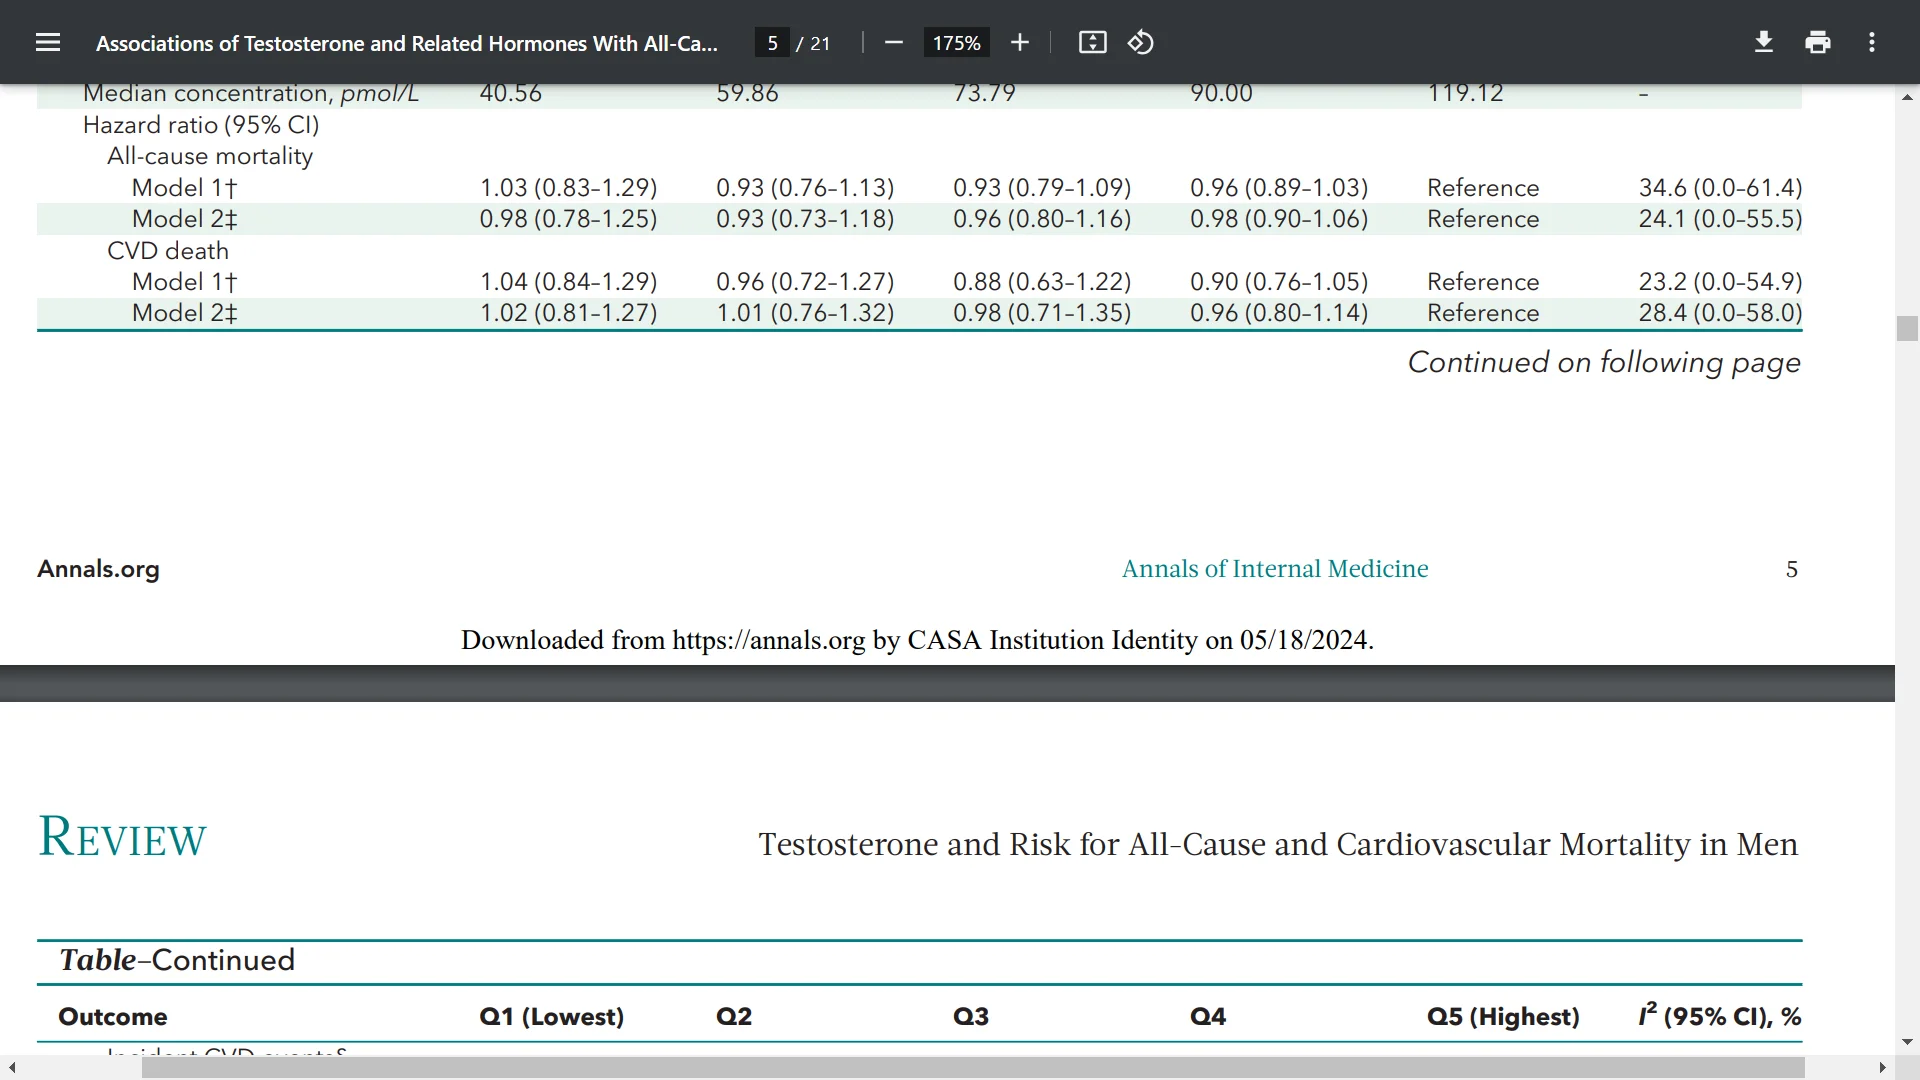Click page number '5' in the footer
The height and width of the screenshot is (1080, 1920).
pos(1792,569)
